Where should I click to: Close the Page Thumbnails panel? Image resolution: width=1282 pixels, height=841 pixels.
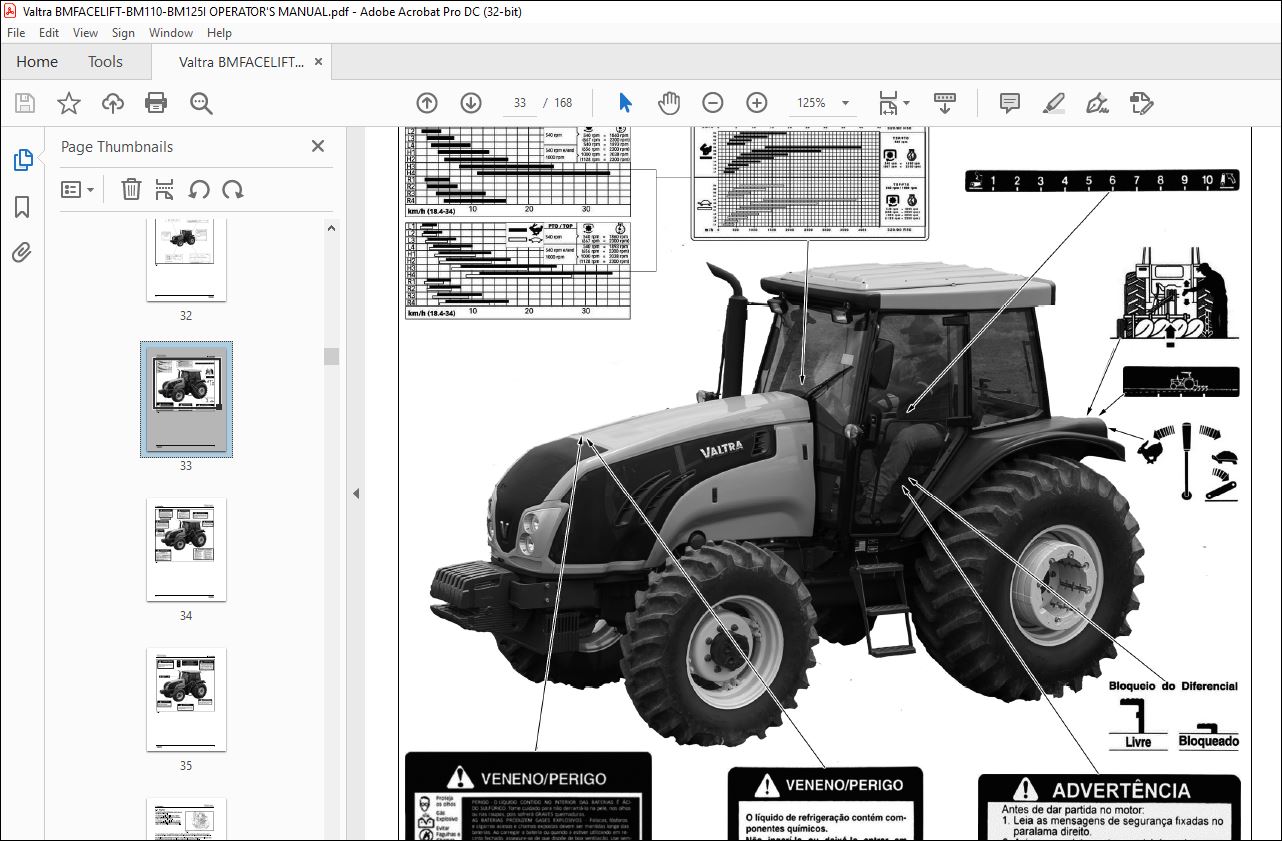318,146
